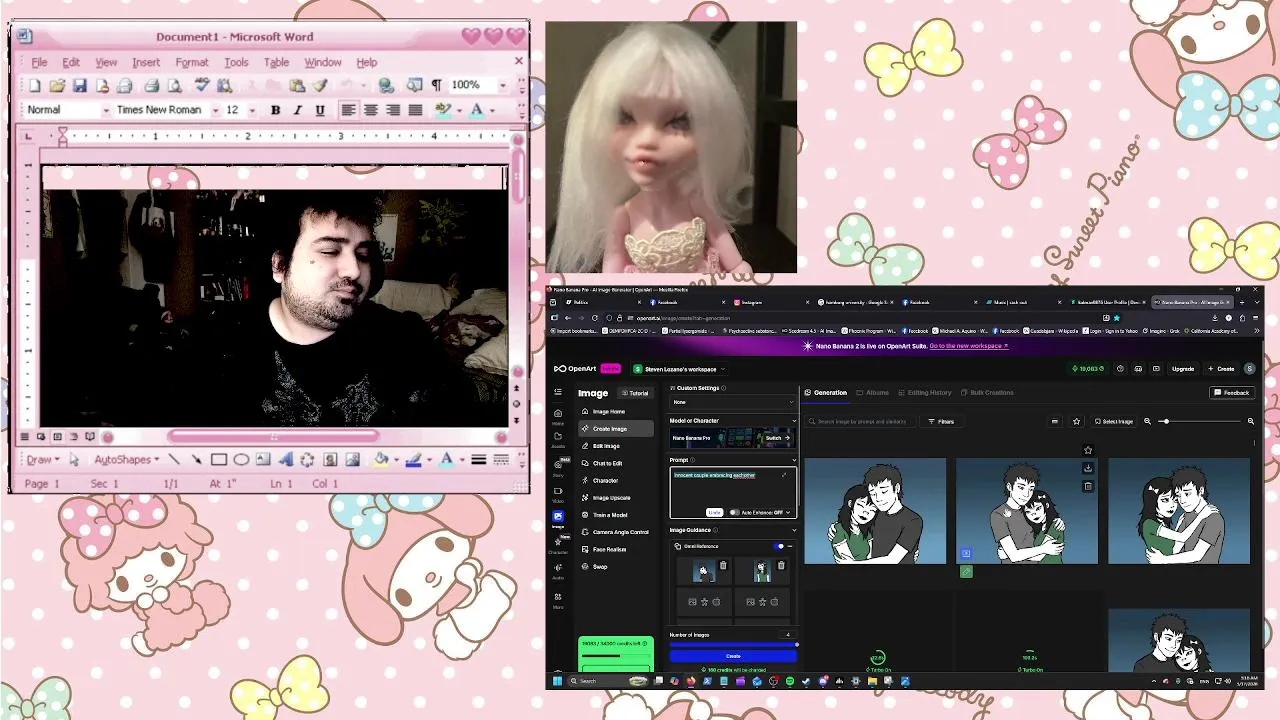Click the blue Create button in OpenArt
1280x720 pixels.
pyautogui.click(x=733, y=656)
